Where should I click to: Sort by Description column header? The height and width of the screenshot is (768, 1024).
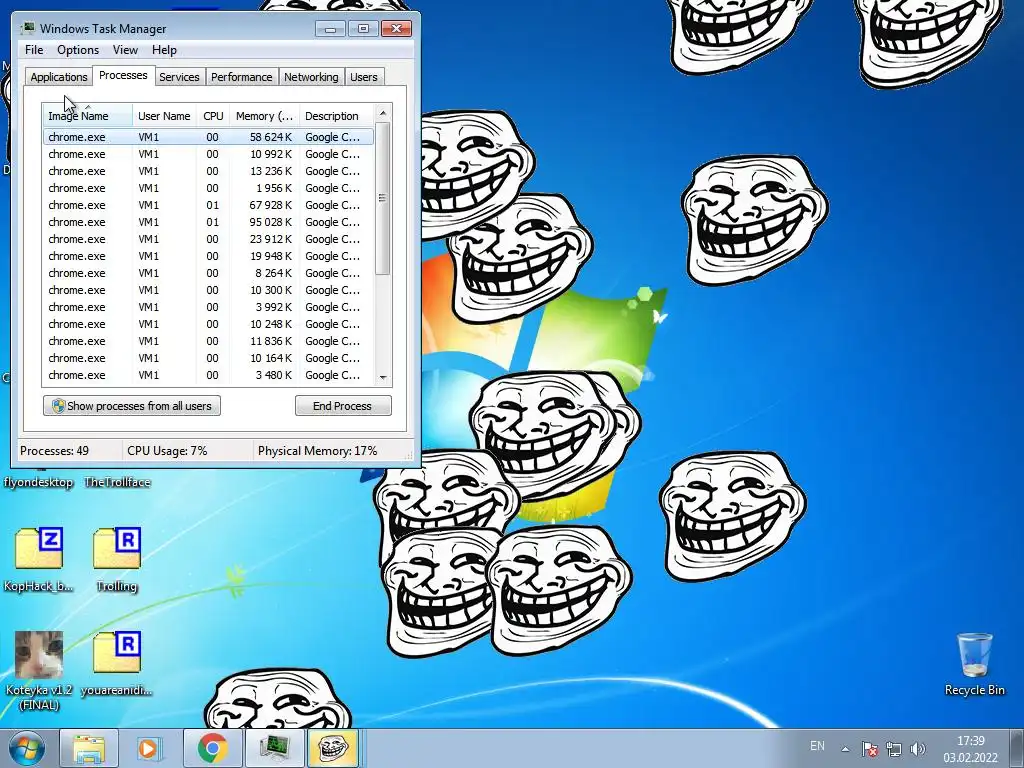point(336,116)
